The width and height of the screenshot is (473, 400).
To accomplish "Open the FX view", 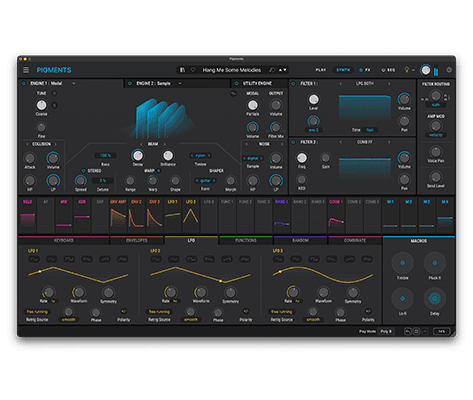I will [365, 70].
